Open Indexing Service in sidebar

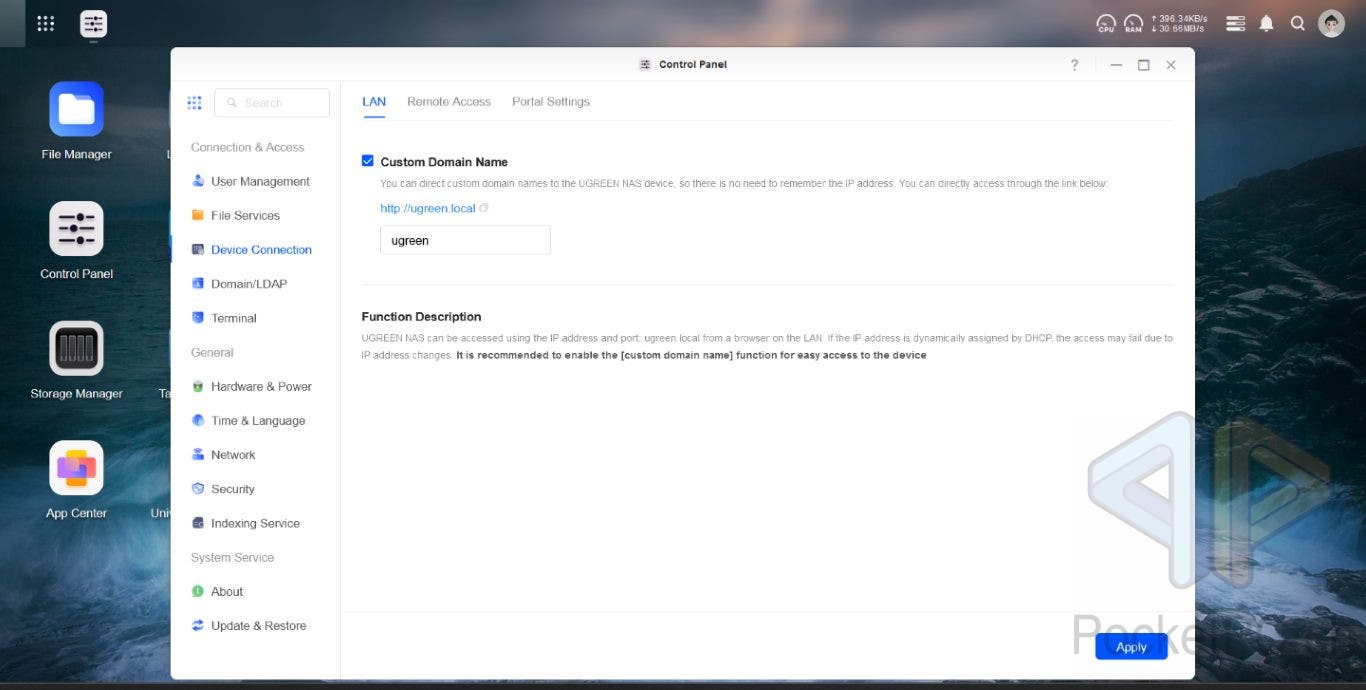tap(255, 523)
